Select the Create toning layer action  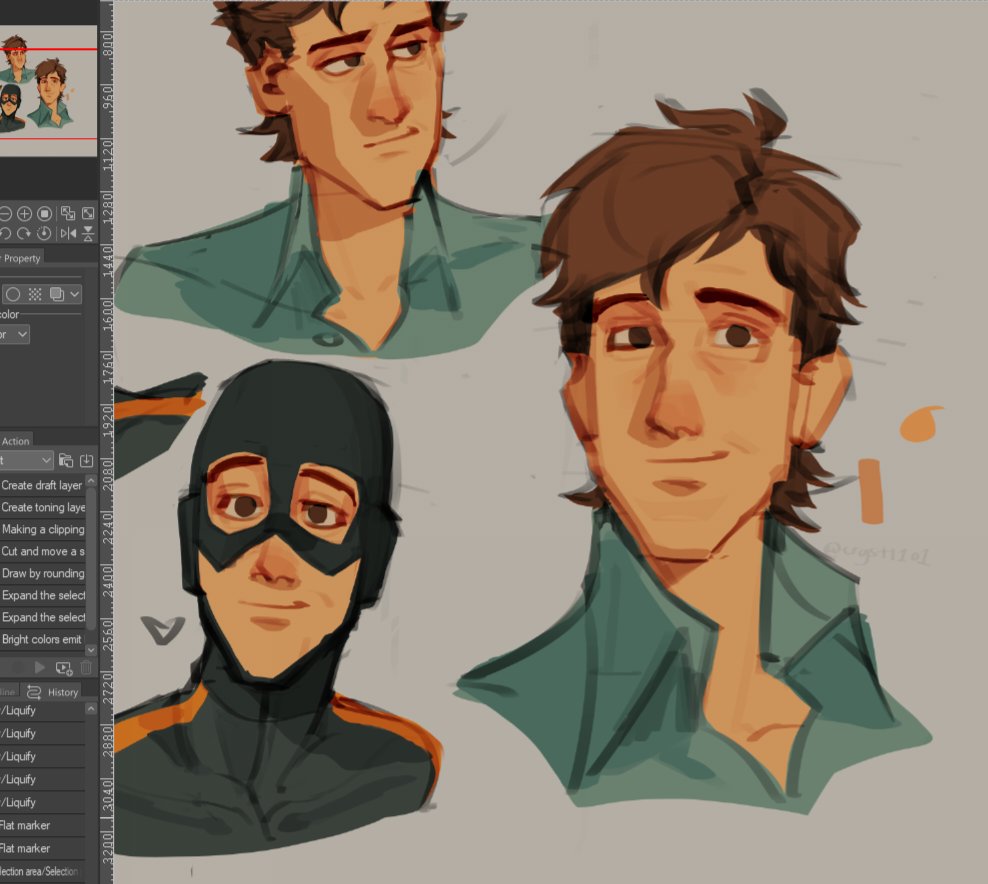click(x=42, y=507)
